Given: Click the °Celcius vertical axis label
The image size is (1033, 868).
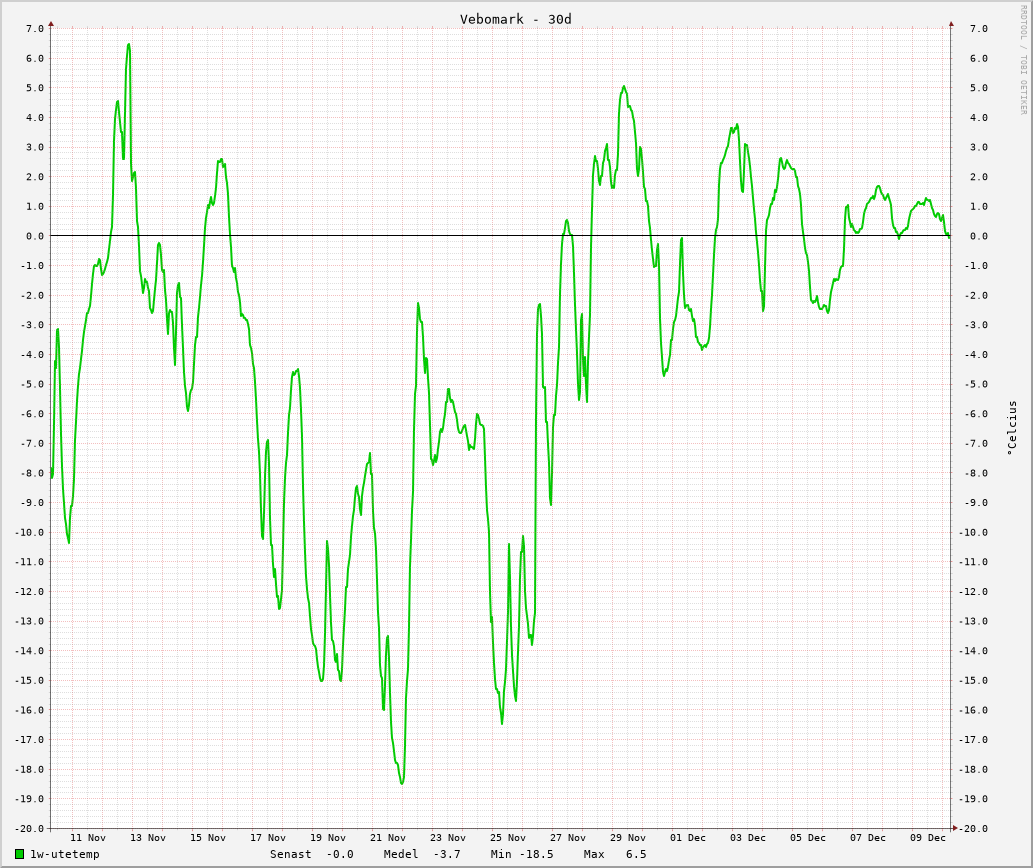Looking at the screenshot, I should 1012,428.
